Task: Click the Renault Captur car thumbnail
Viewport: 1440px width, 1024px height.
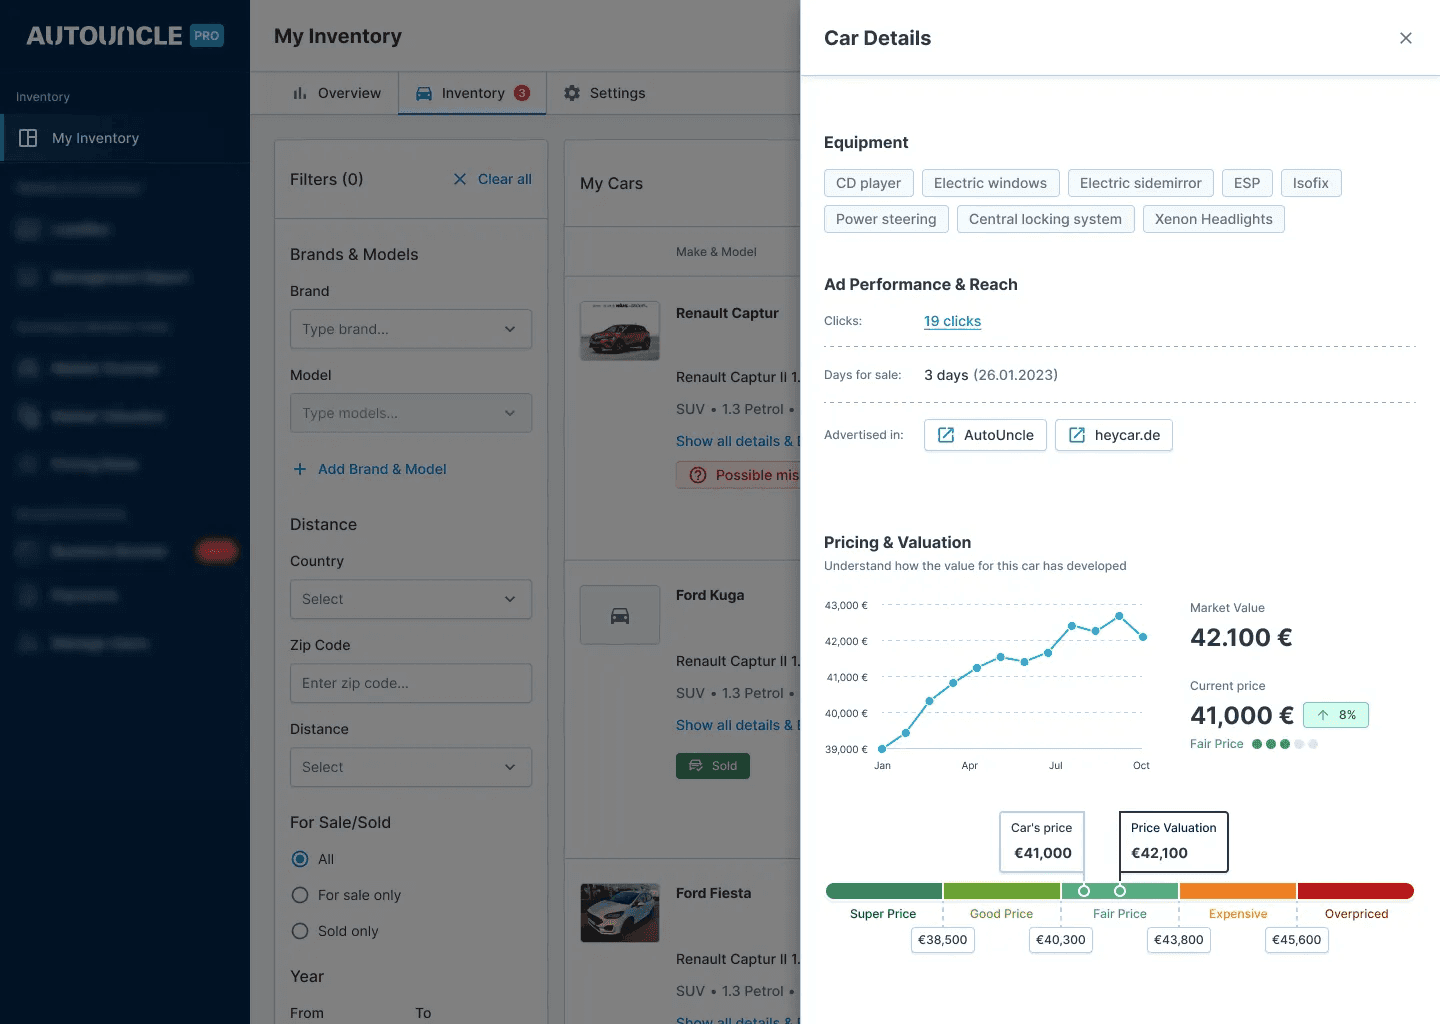Action: click(620, 330)
